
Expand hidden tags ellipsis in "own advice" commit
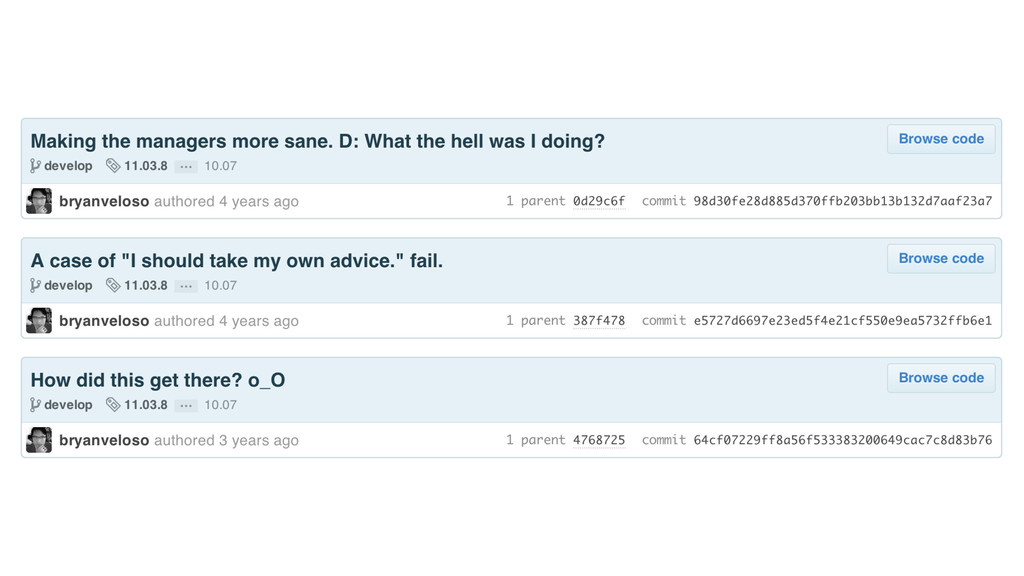[186, 285]
